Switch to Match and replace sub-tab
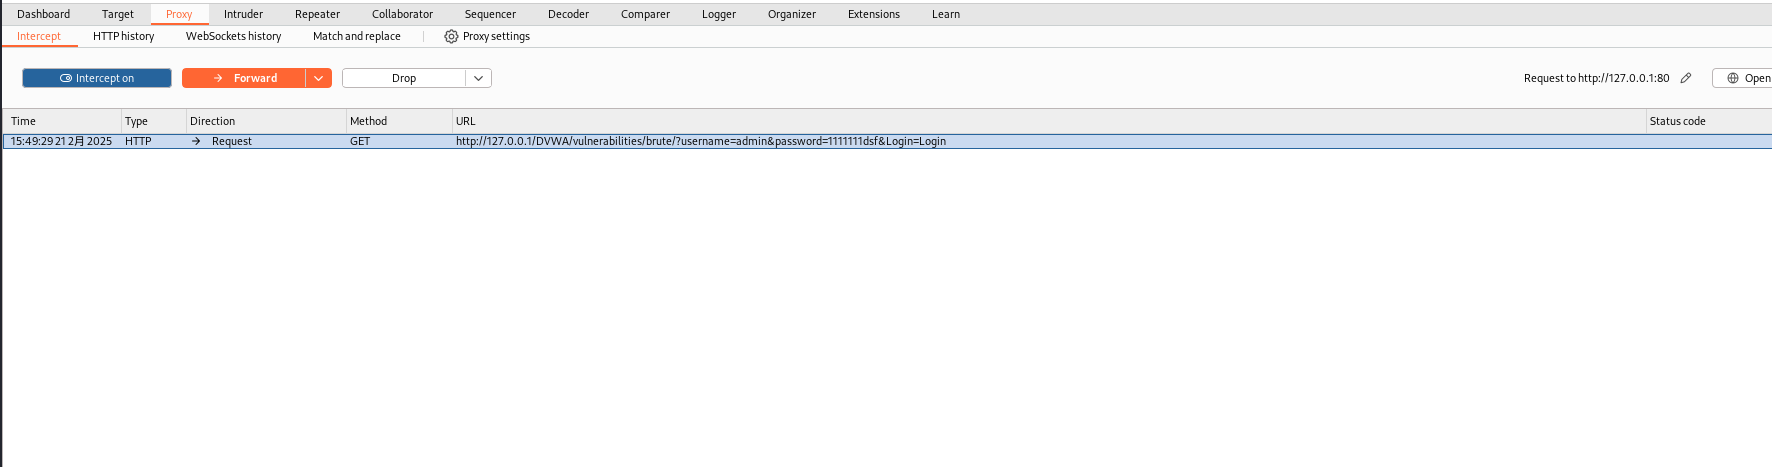Viewport: 1772px width, 467px height. coord(356,36)
